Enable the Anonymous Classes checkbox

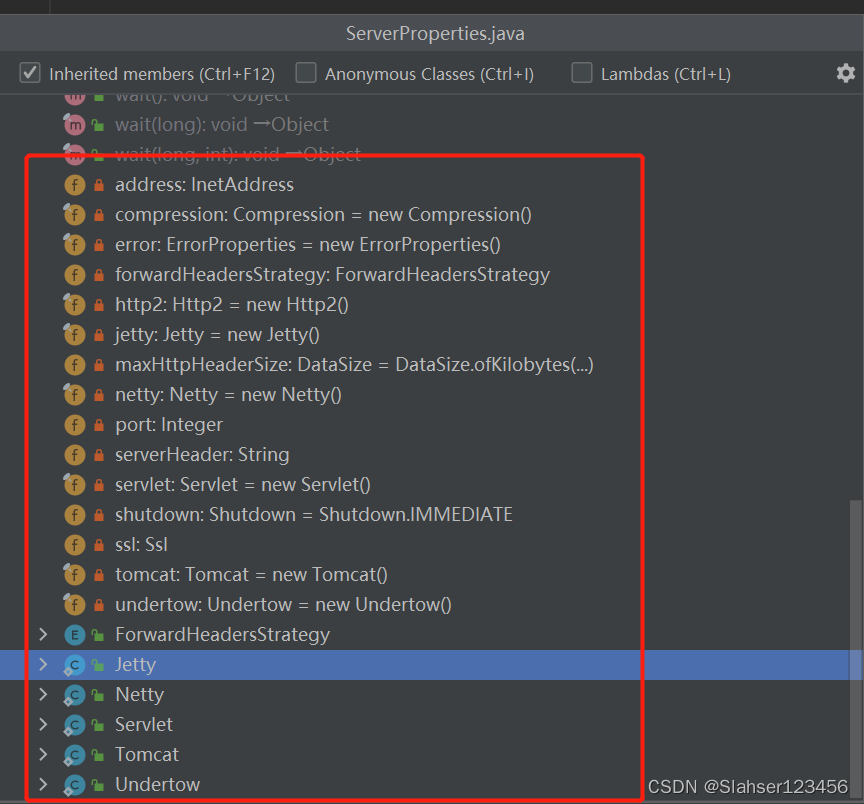[x=306, y=72]
